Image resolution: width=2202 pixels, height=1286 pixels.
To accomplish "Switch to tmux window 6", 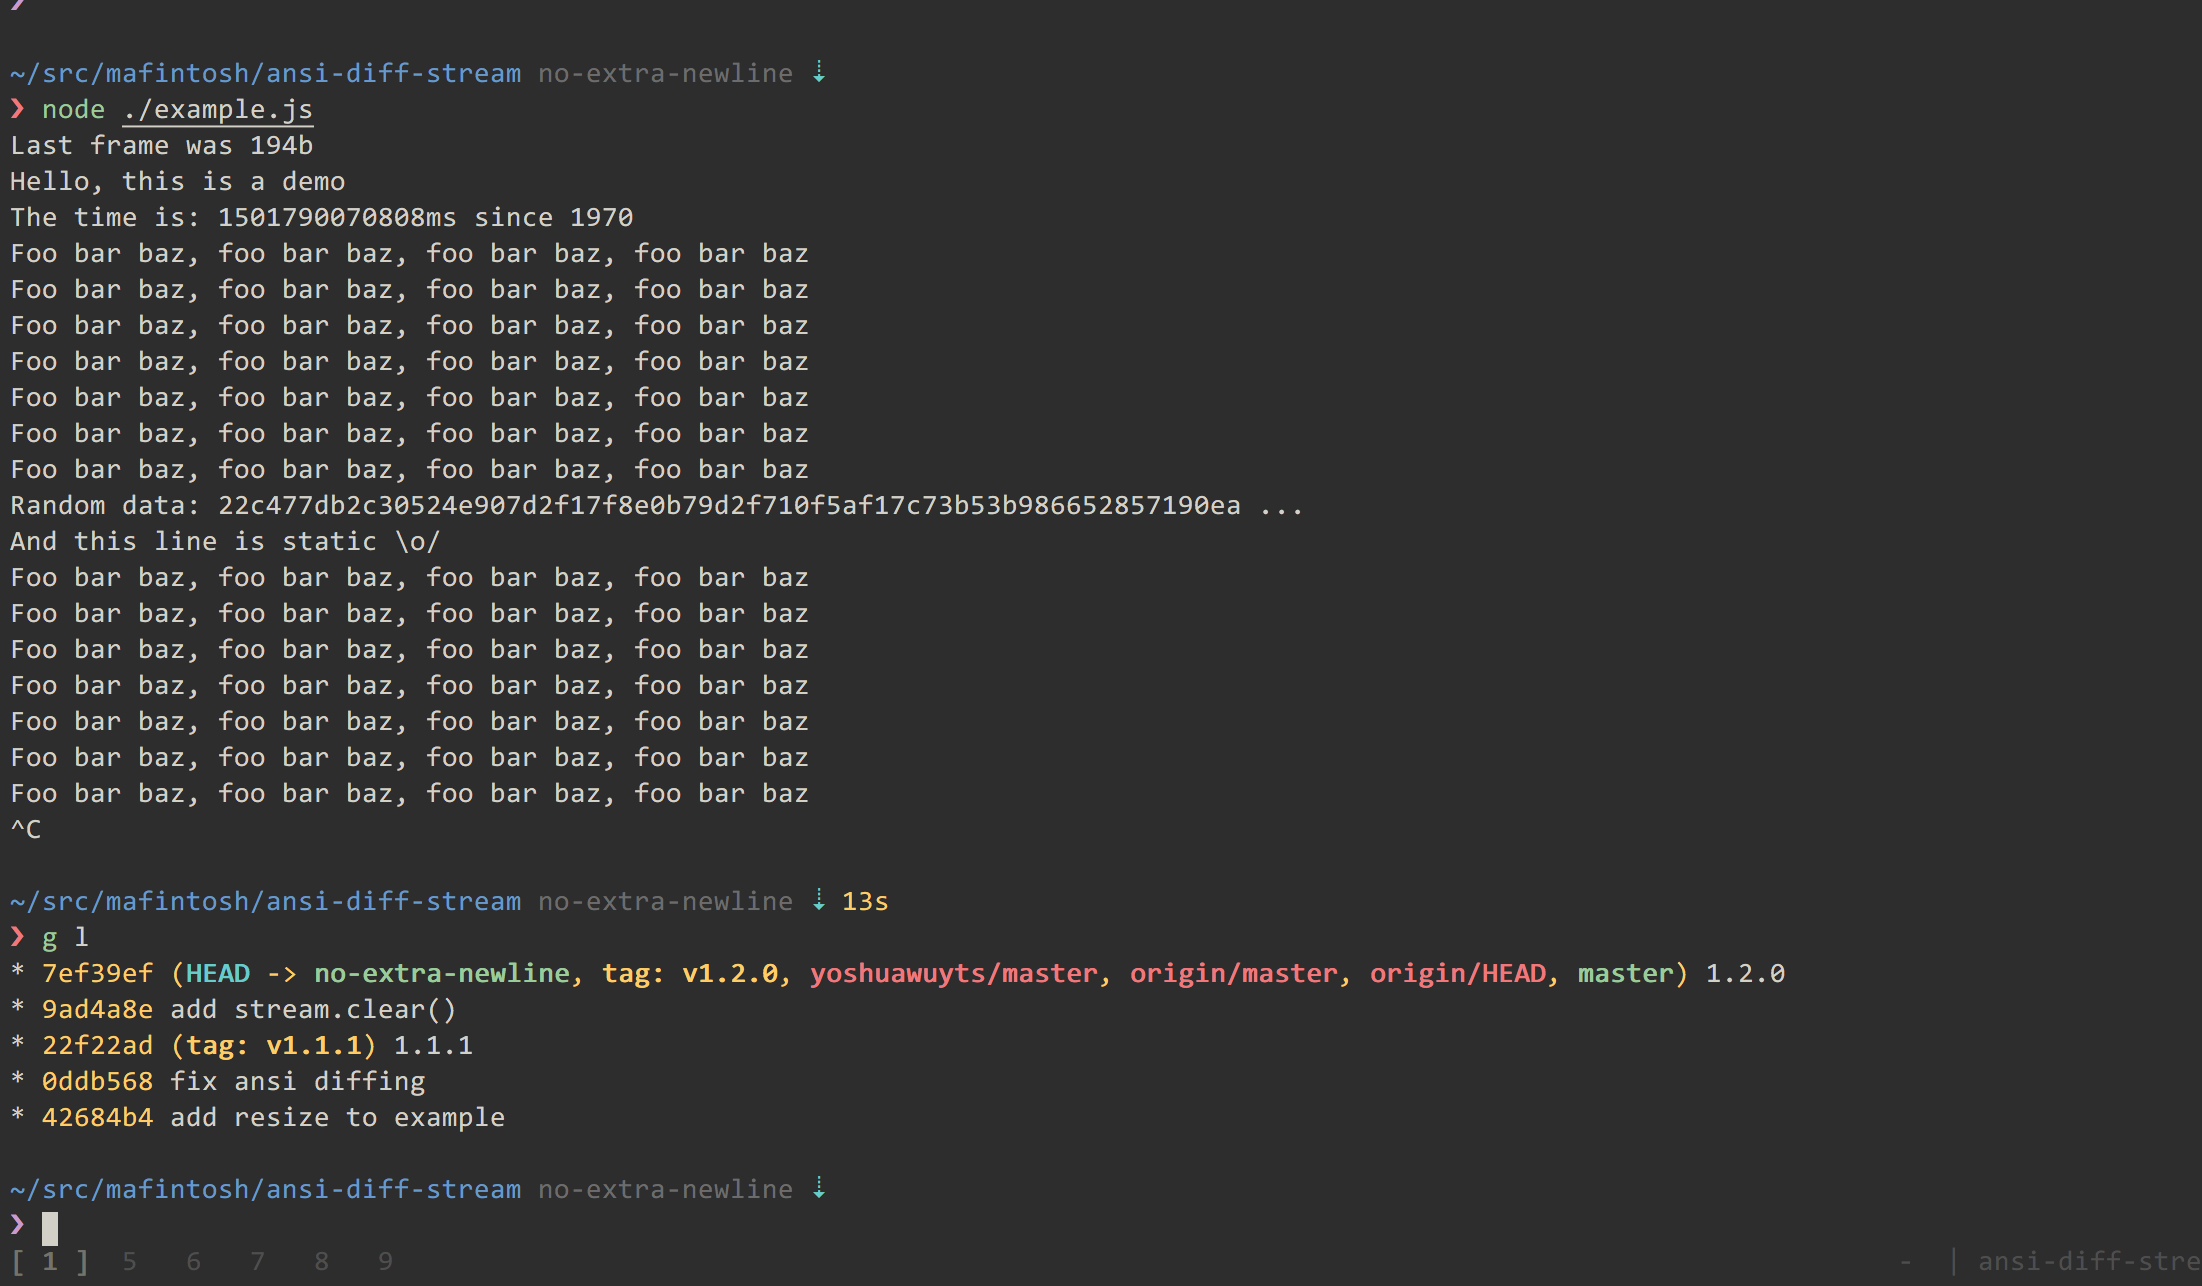I will 193,1261.
